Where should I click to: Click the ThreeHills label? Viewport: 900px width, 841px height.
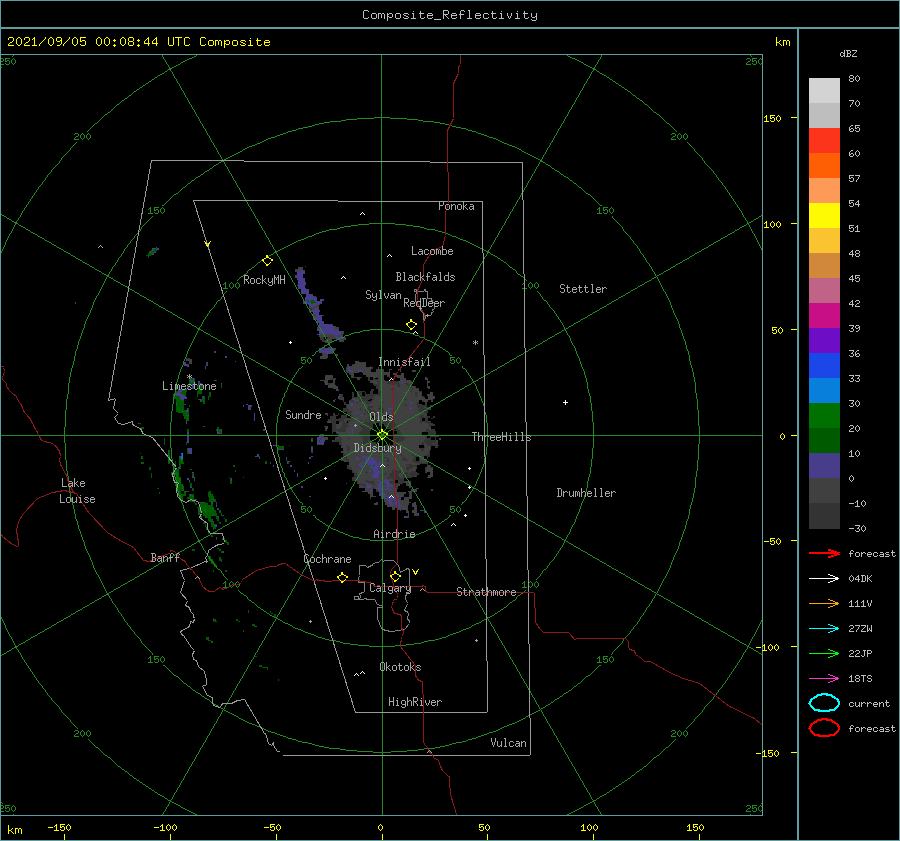coord(502,437)
